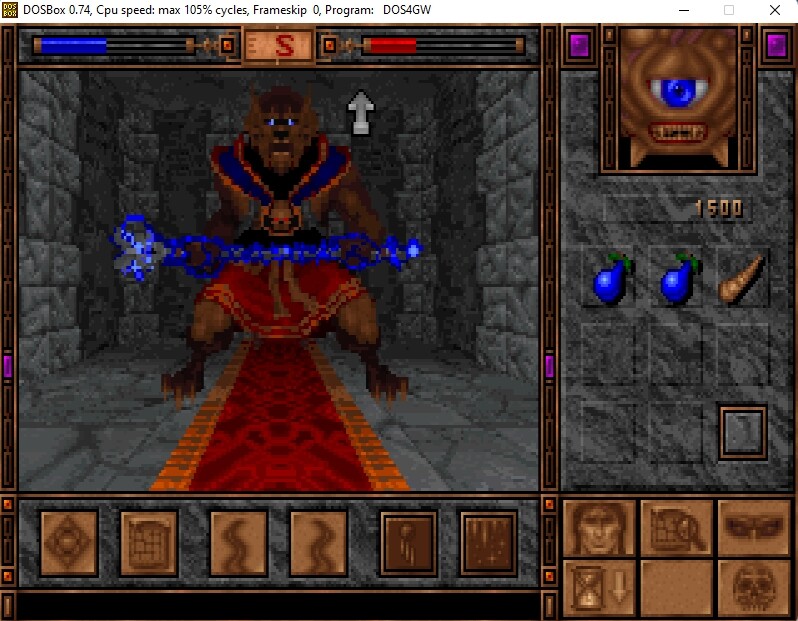798x621 pixels.
Task: Click the second wavy serpent rune slot
Action: (318, 544)
